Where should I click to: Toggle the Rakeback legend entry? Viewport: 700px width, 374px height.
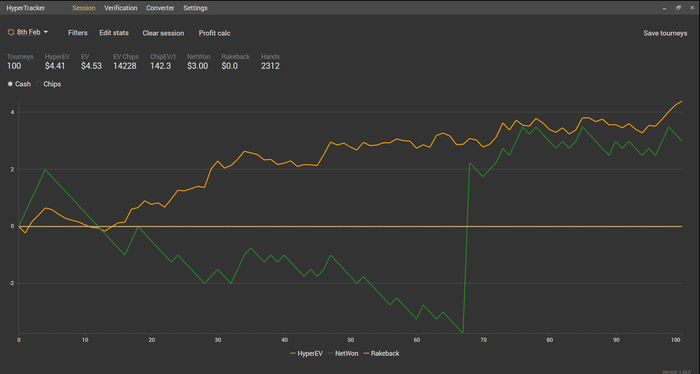[x=382, y=353]
